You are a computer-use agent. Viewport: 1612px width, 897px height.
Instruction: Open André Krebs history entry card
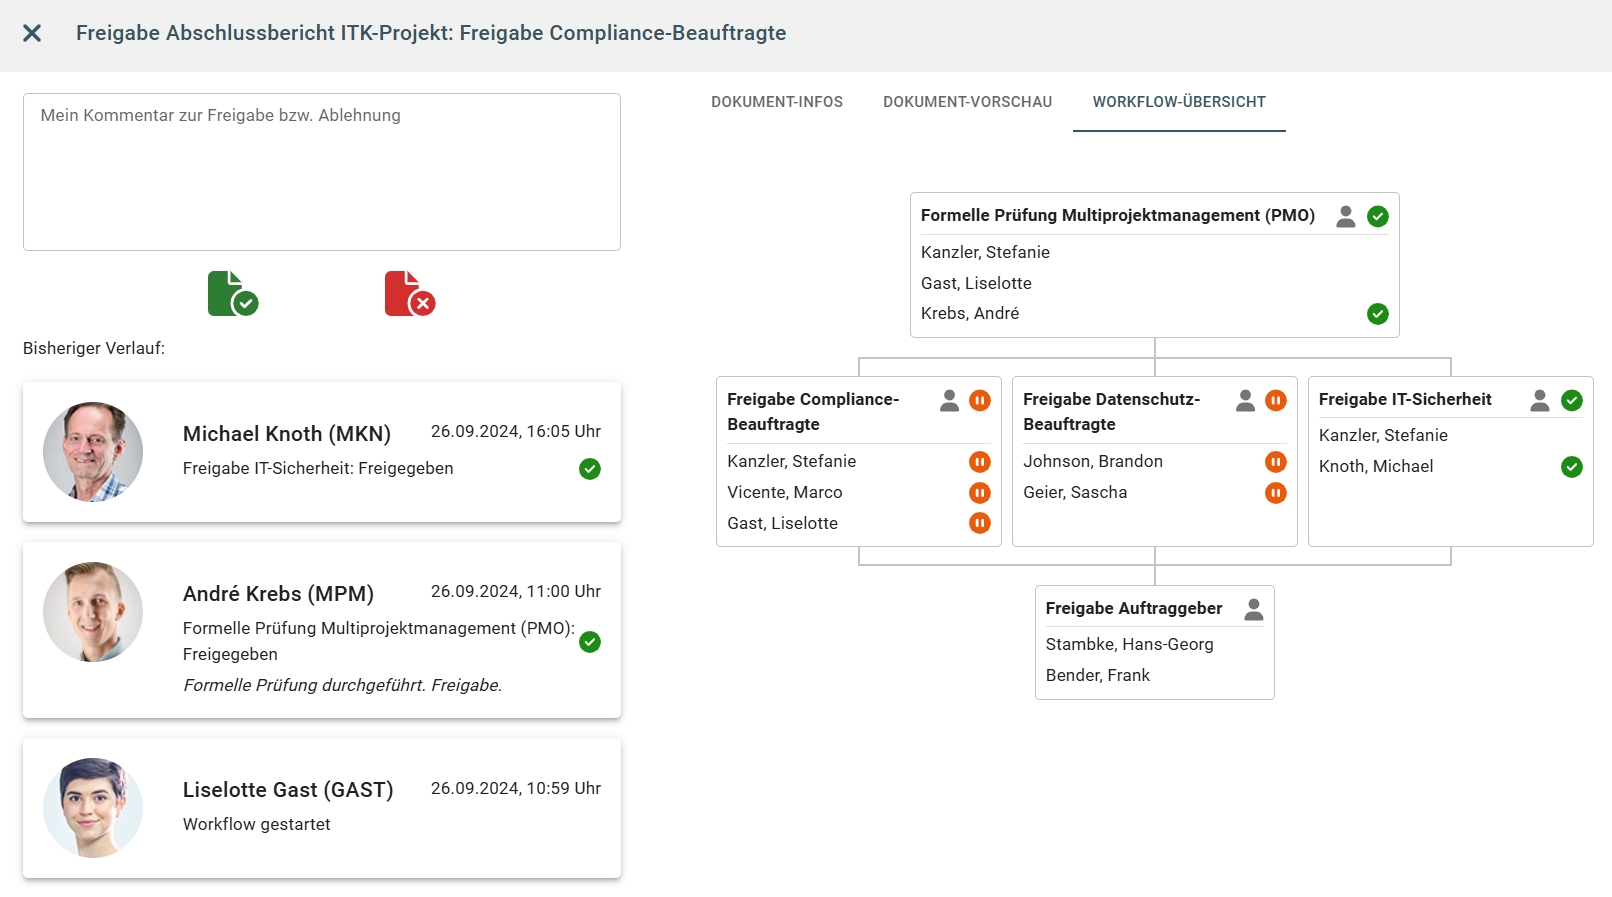[321, 630]
